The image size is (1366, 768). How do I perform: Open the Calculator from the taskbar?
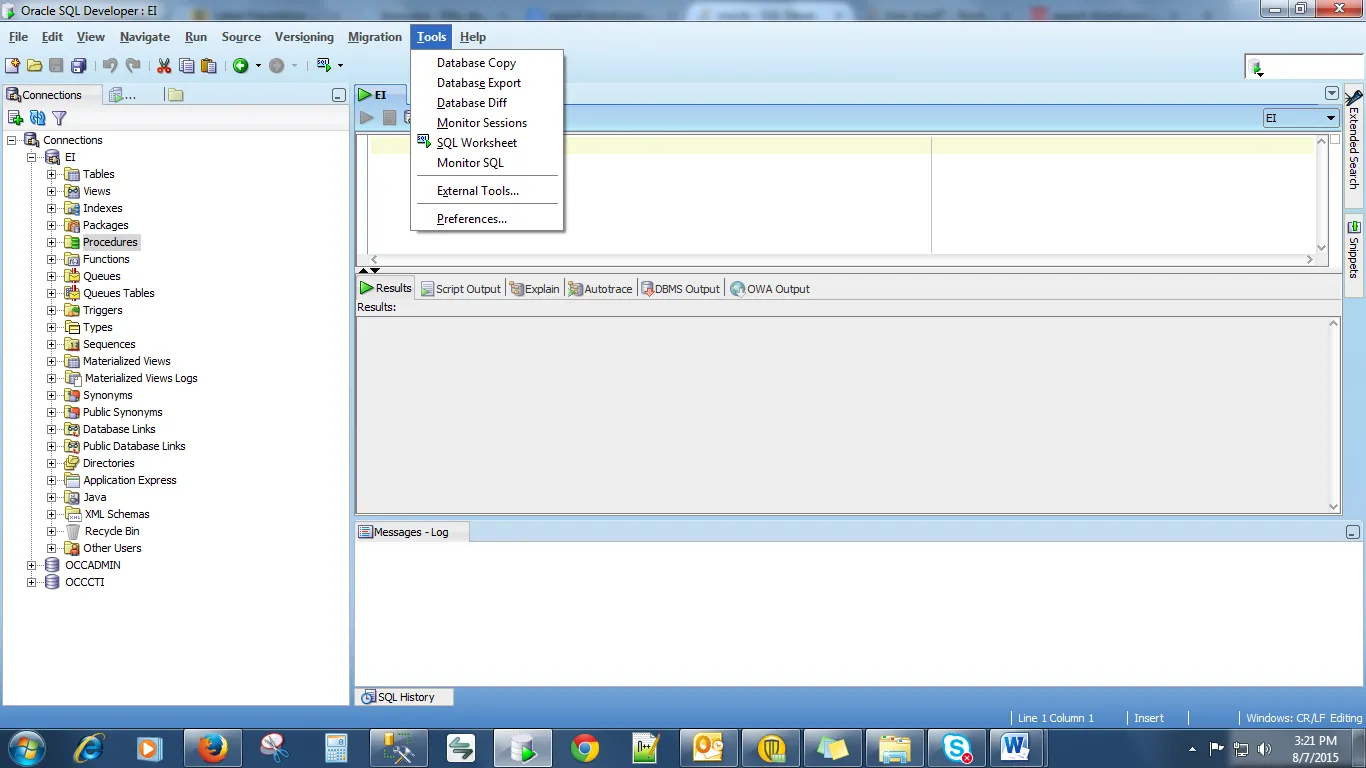(336, 747)
